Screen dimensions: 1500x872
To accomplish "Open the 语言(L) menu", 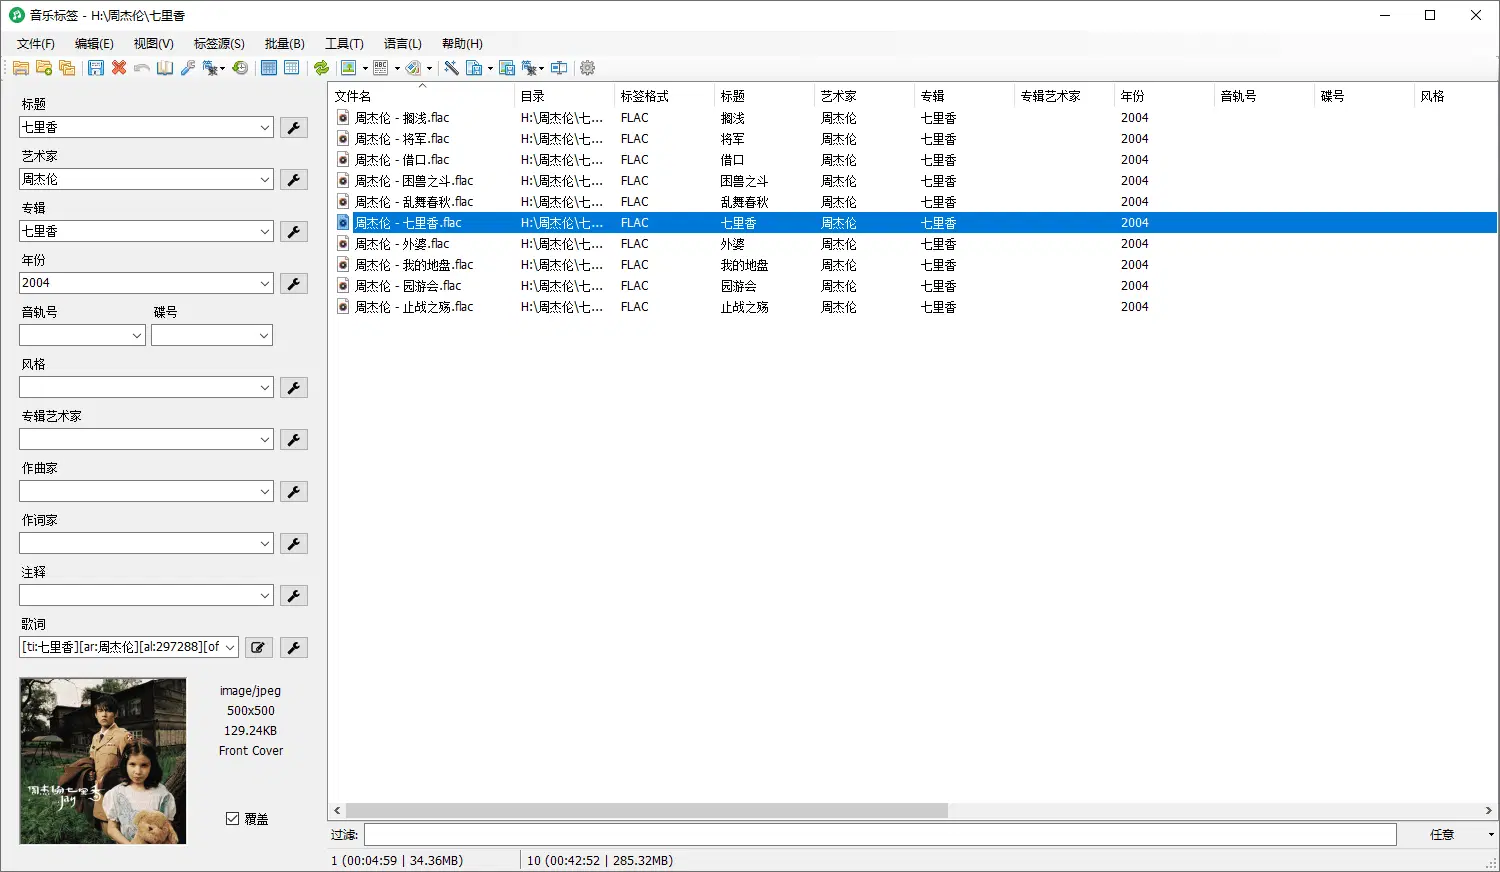I will click(x=403, y=43).
